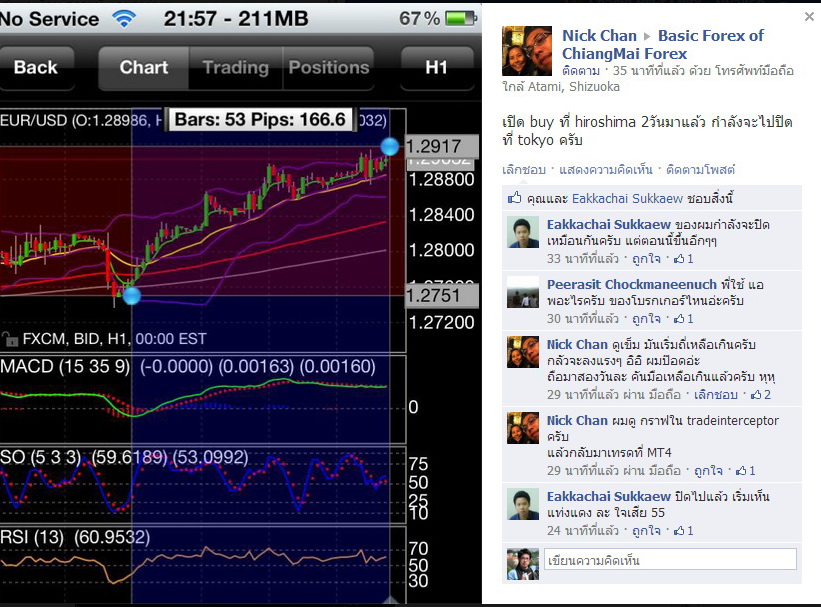Click the '21:57 - 211MB' status bar text
The height and width of the screenshot is (607, 821).
[236, 19]
